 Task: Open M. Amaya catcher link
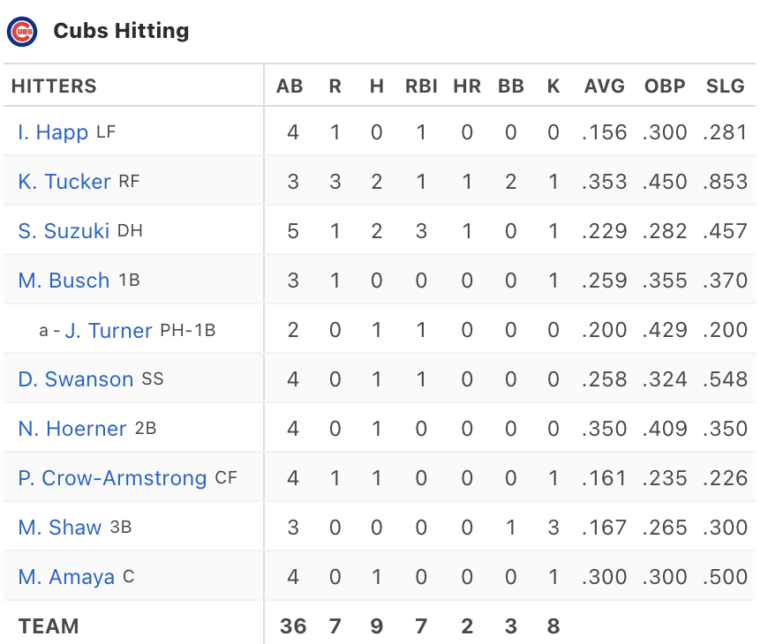tap(66, 577)
